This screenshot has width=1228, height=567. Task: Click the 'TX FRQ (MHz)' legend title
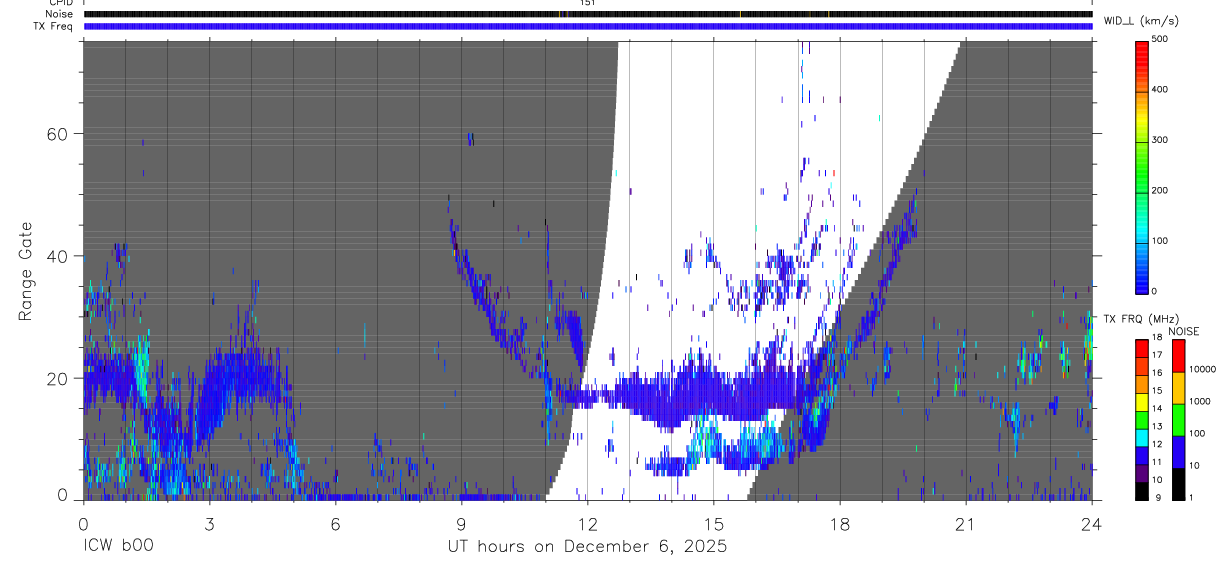point(1143,319)
